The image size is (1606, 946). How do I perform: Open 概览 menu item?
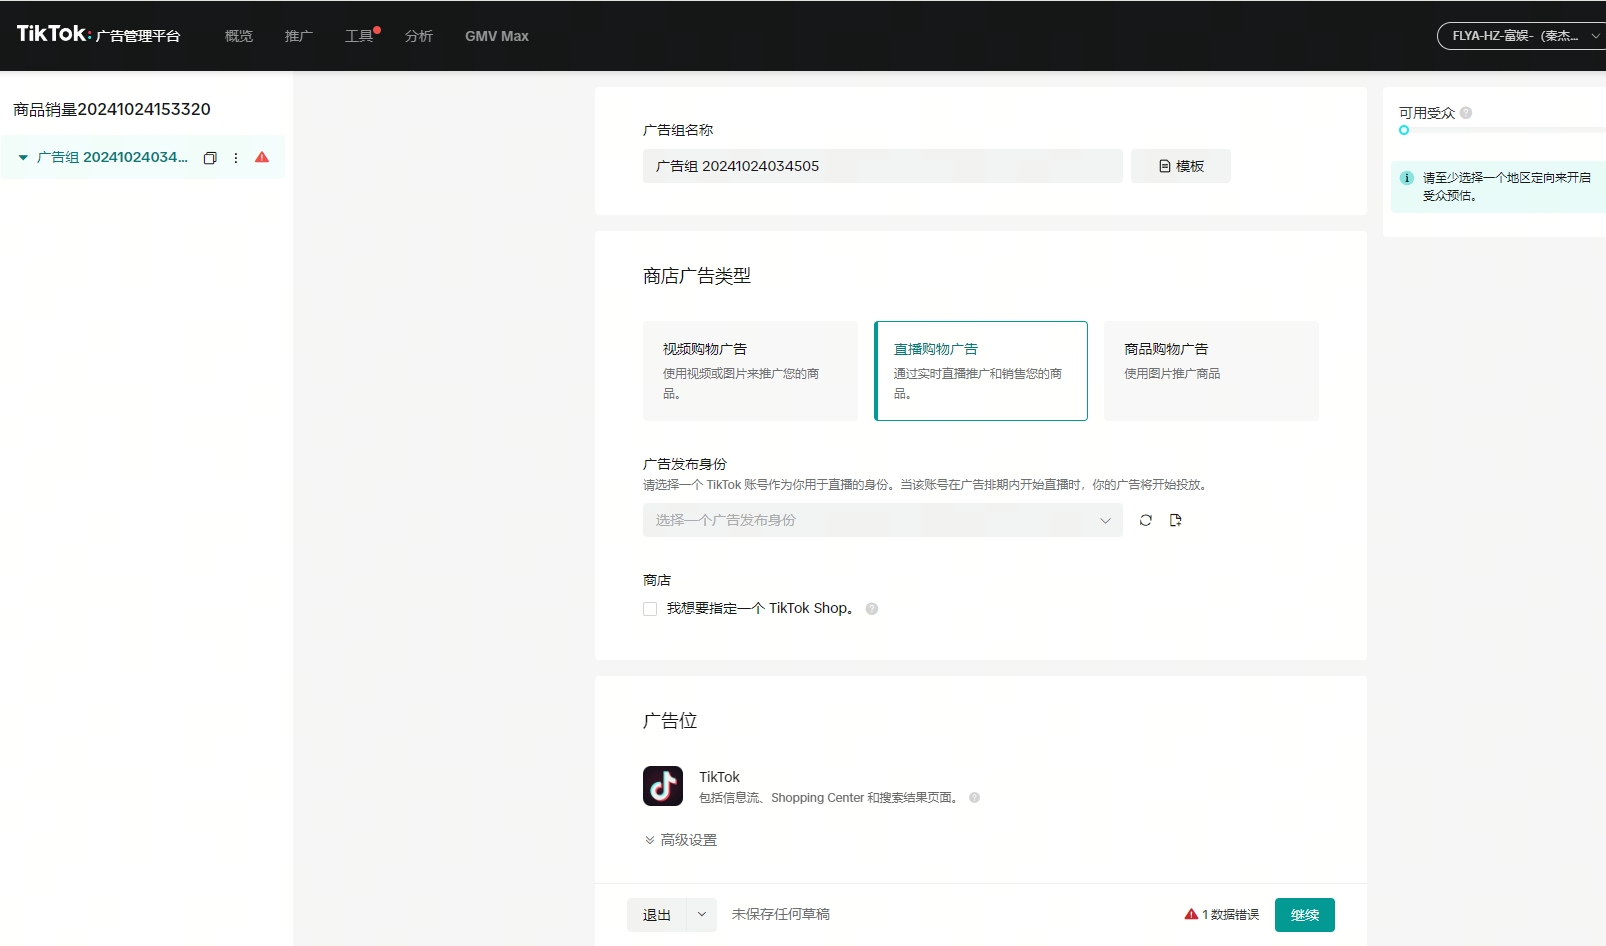(x=239, y=36)
